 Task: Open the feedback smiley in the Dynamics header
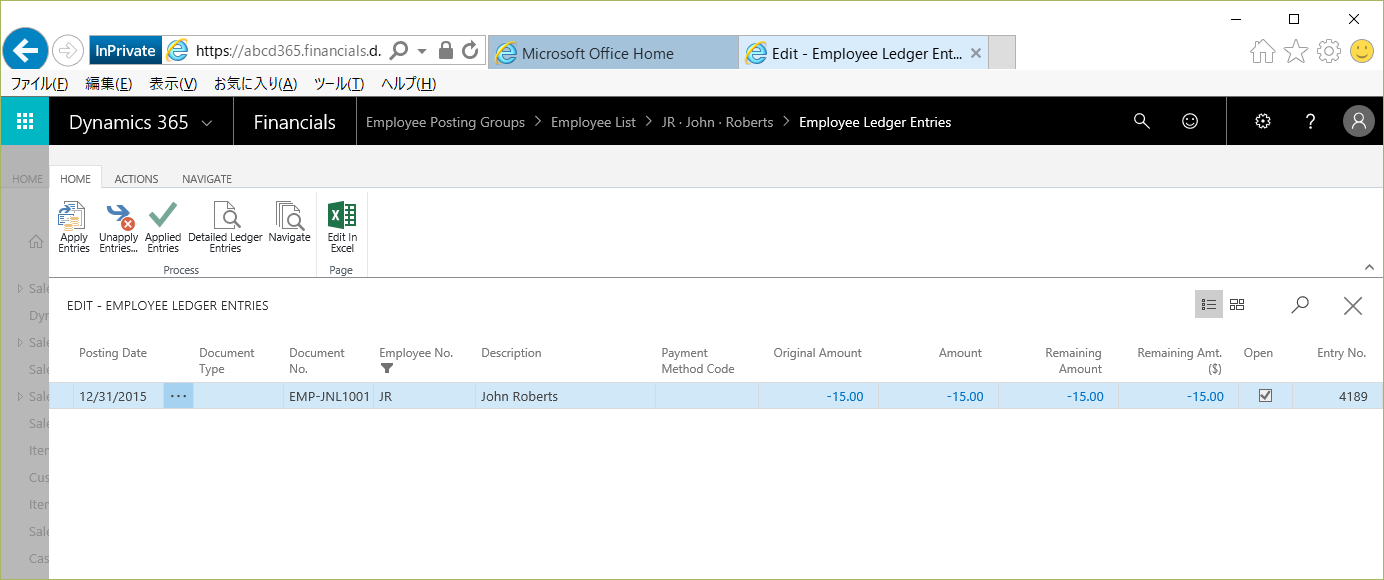1190,121
